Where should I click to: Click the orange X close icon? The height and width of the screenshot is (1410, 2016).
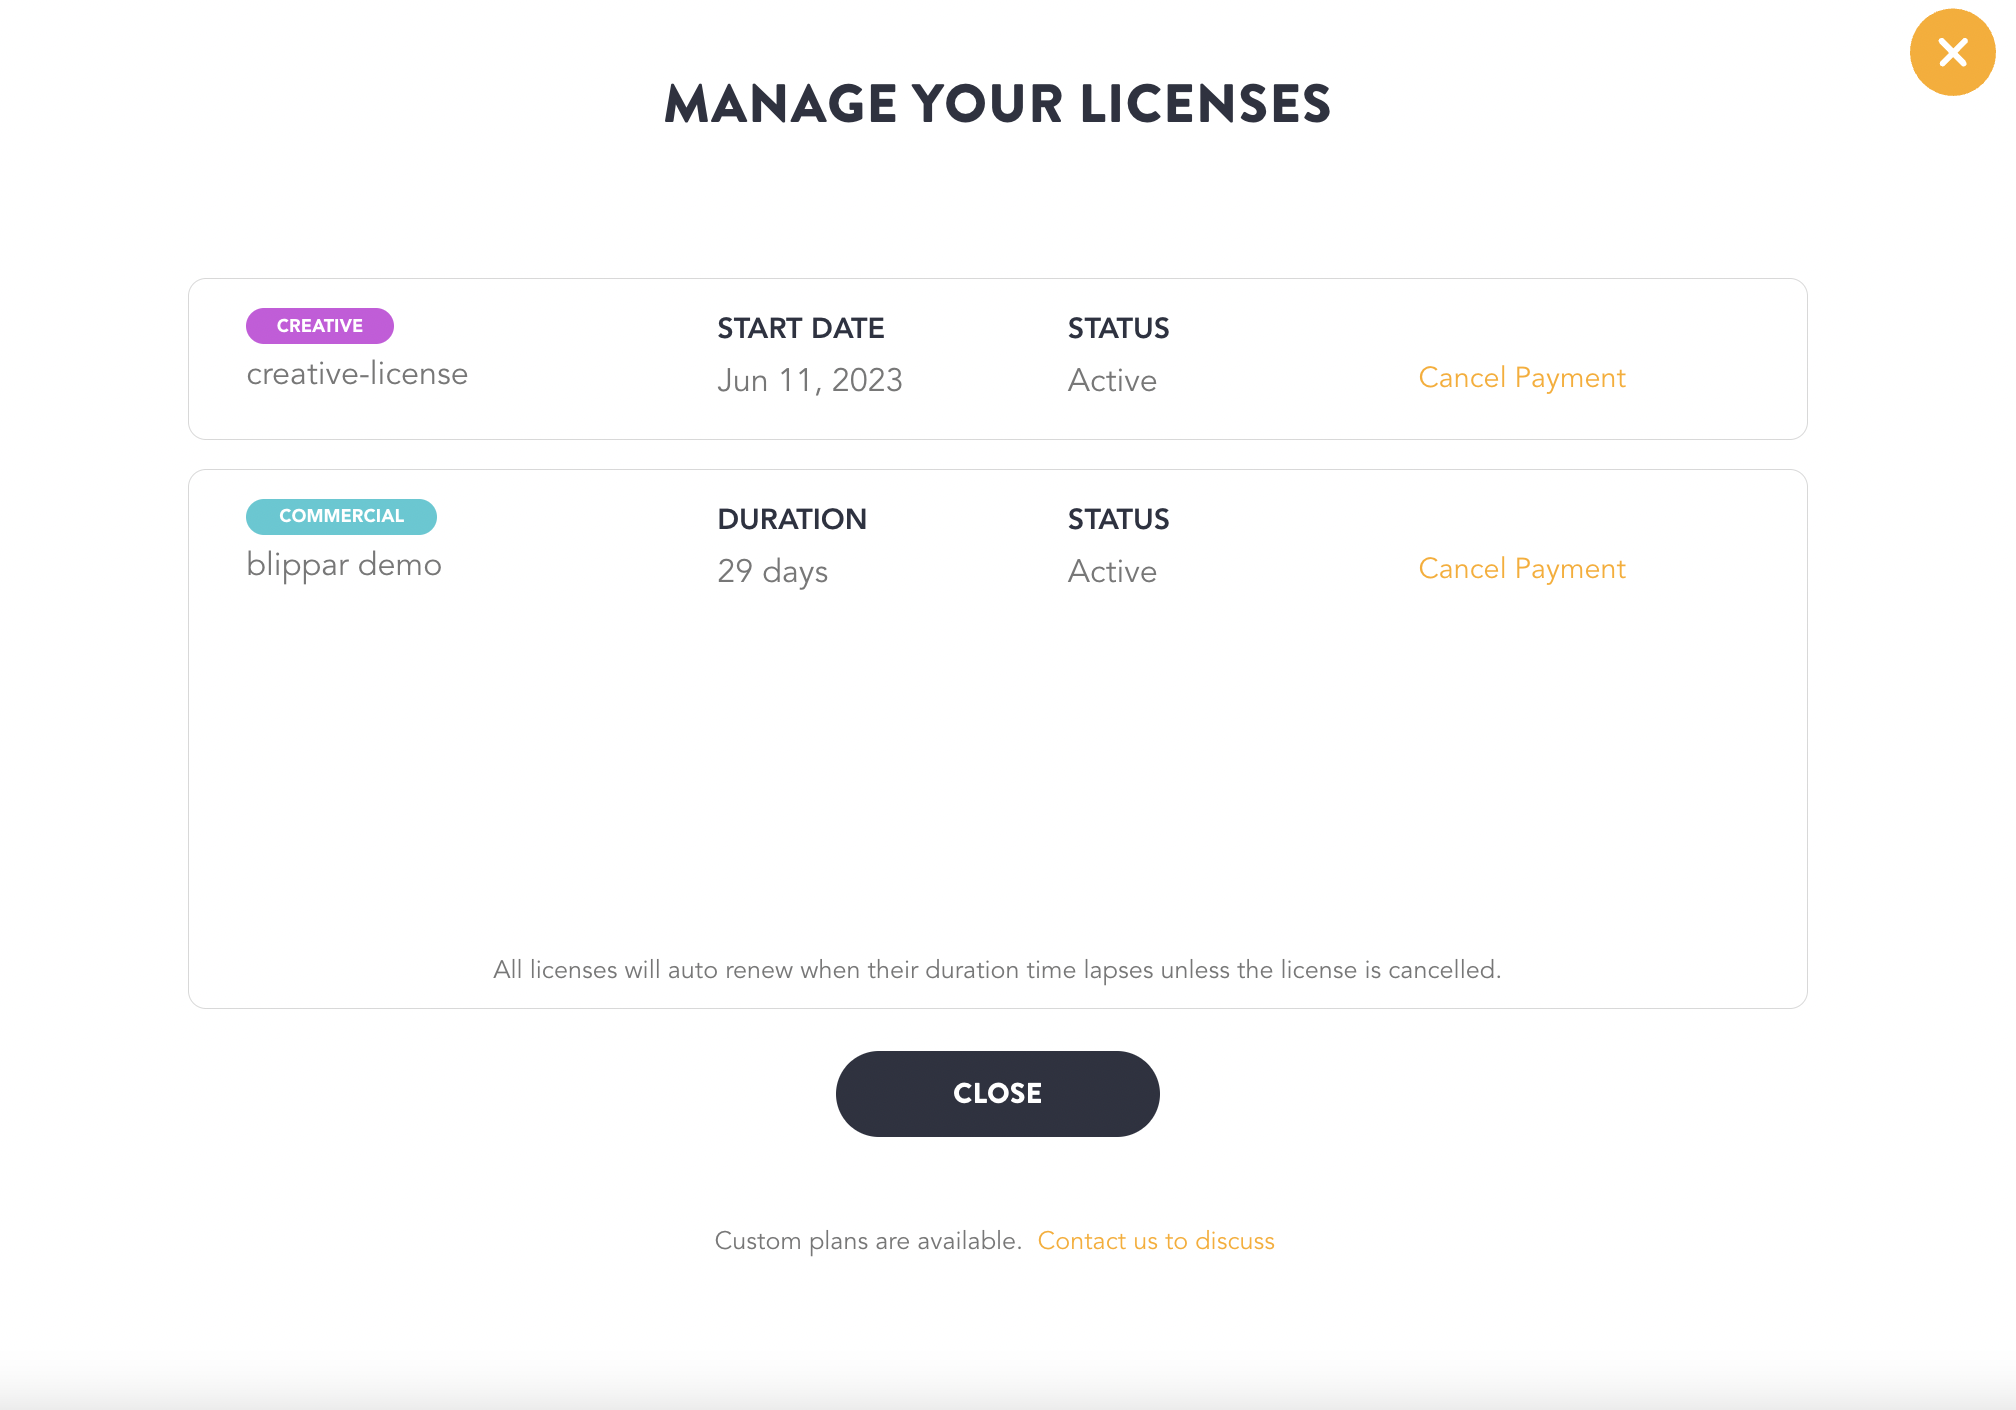click(1952, 52)
